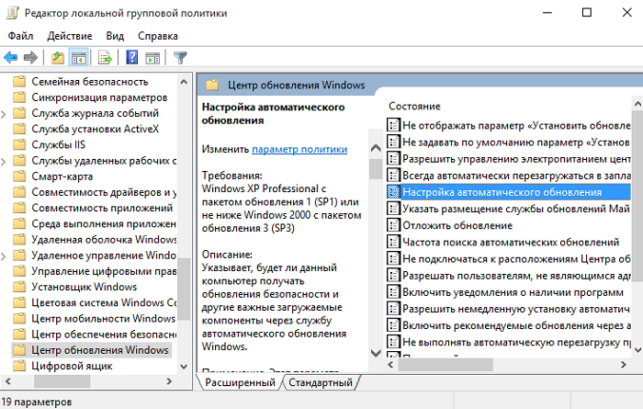The height and width of the screenshot is (409, 643).
Task: Select Не задавать по умолчанию параметр policy
Action: click(x=516, y=142)
